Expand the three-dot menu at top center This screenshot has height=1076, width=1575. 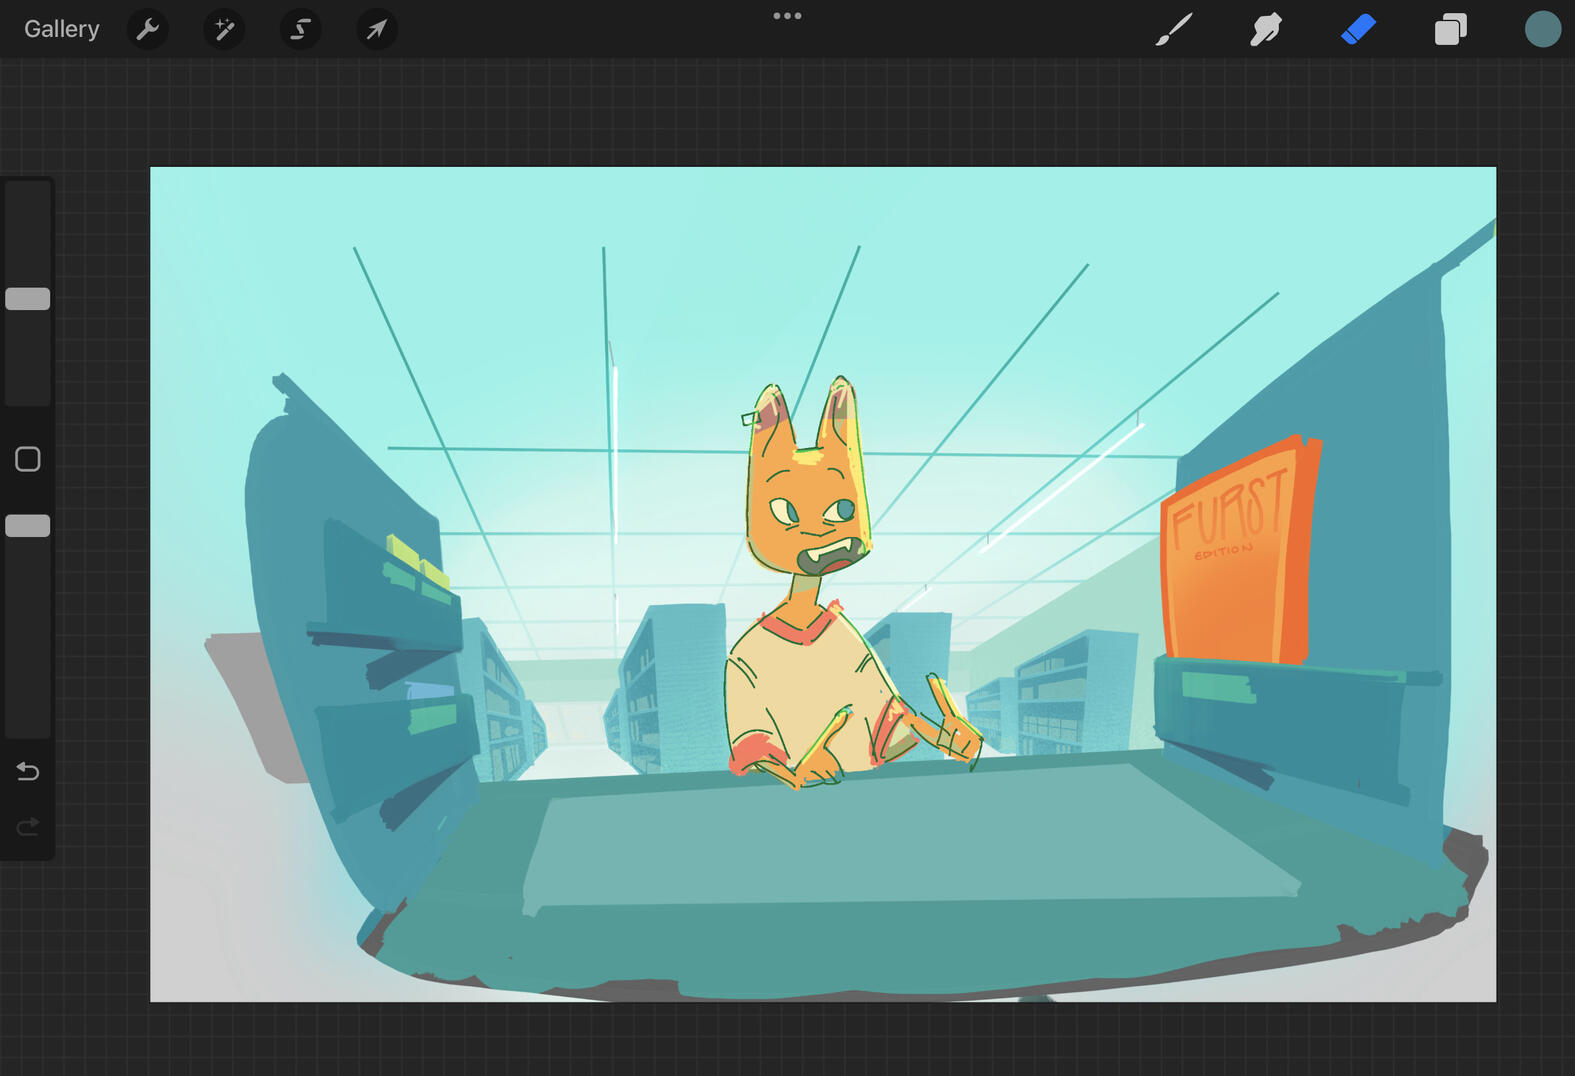pos(787,16)
